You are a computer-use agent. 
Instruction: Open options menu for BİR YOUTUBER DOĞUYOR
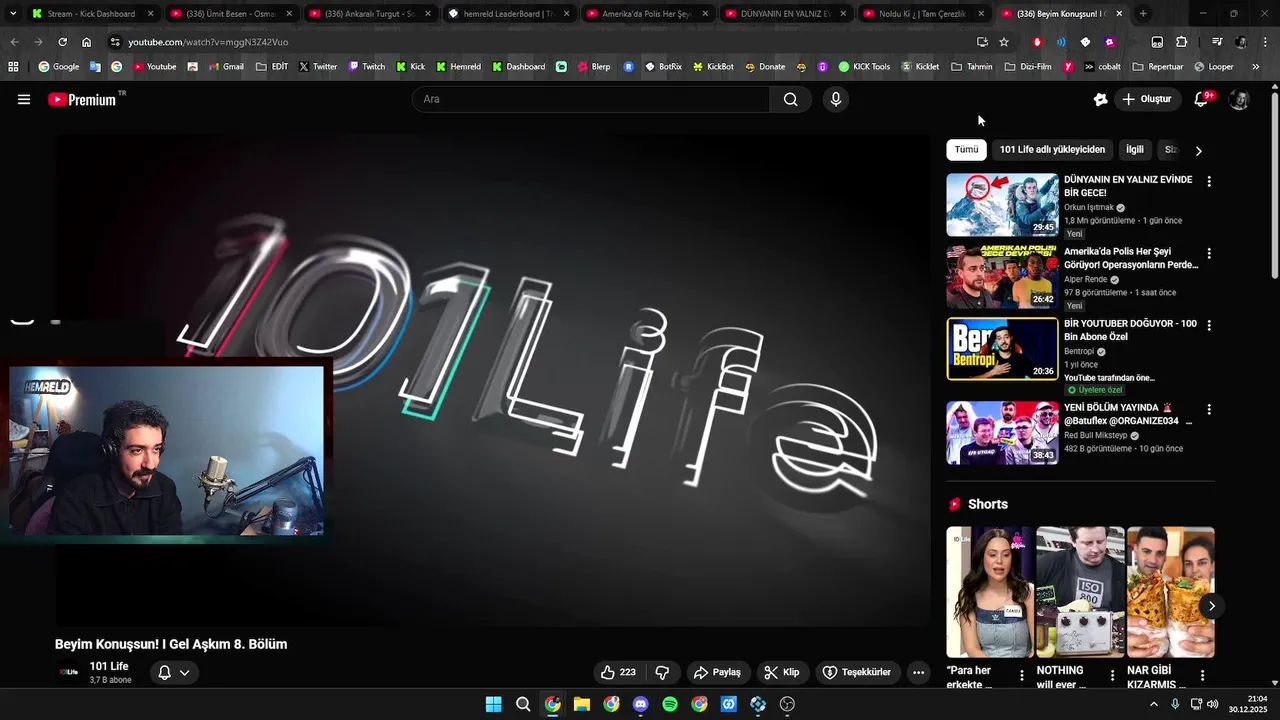[1209, 325]
